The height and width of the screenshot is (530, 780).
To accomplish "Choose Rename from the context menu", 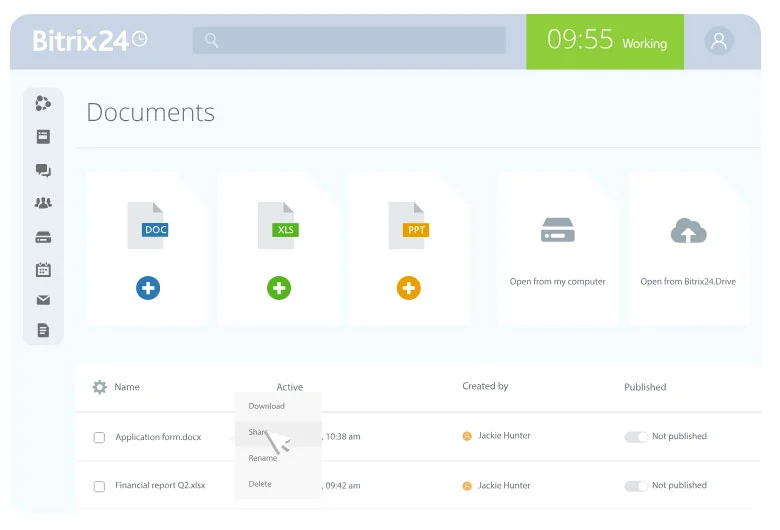I will point(263,458).
